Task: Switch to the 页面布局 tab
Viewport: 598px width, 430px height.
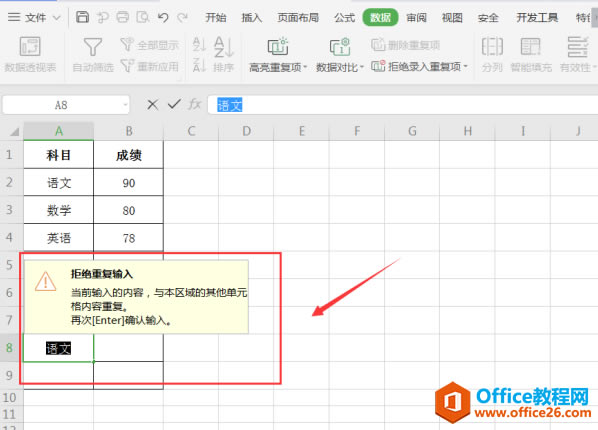Action: click(298, 18)
